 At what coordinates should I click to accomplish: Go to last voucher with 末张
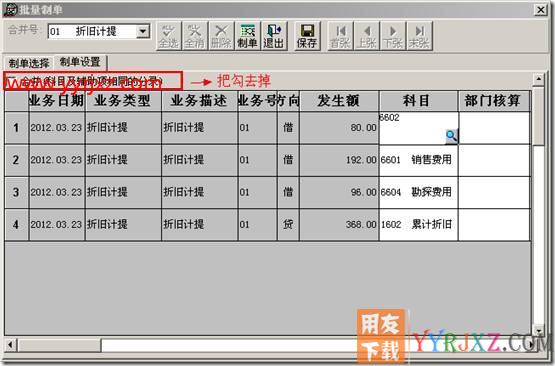coord(419,36)
